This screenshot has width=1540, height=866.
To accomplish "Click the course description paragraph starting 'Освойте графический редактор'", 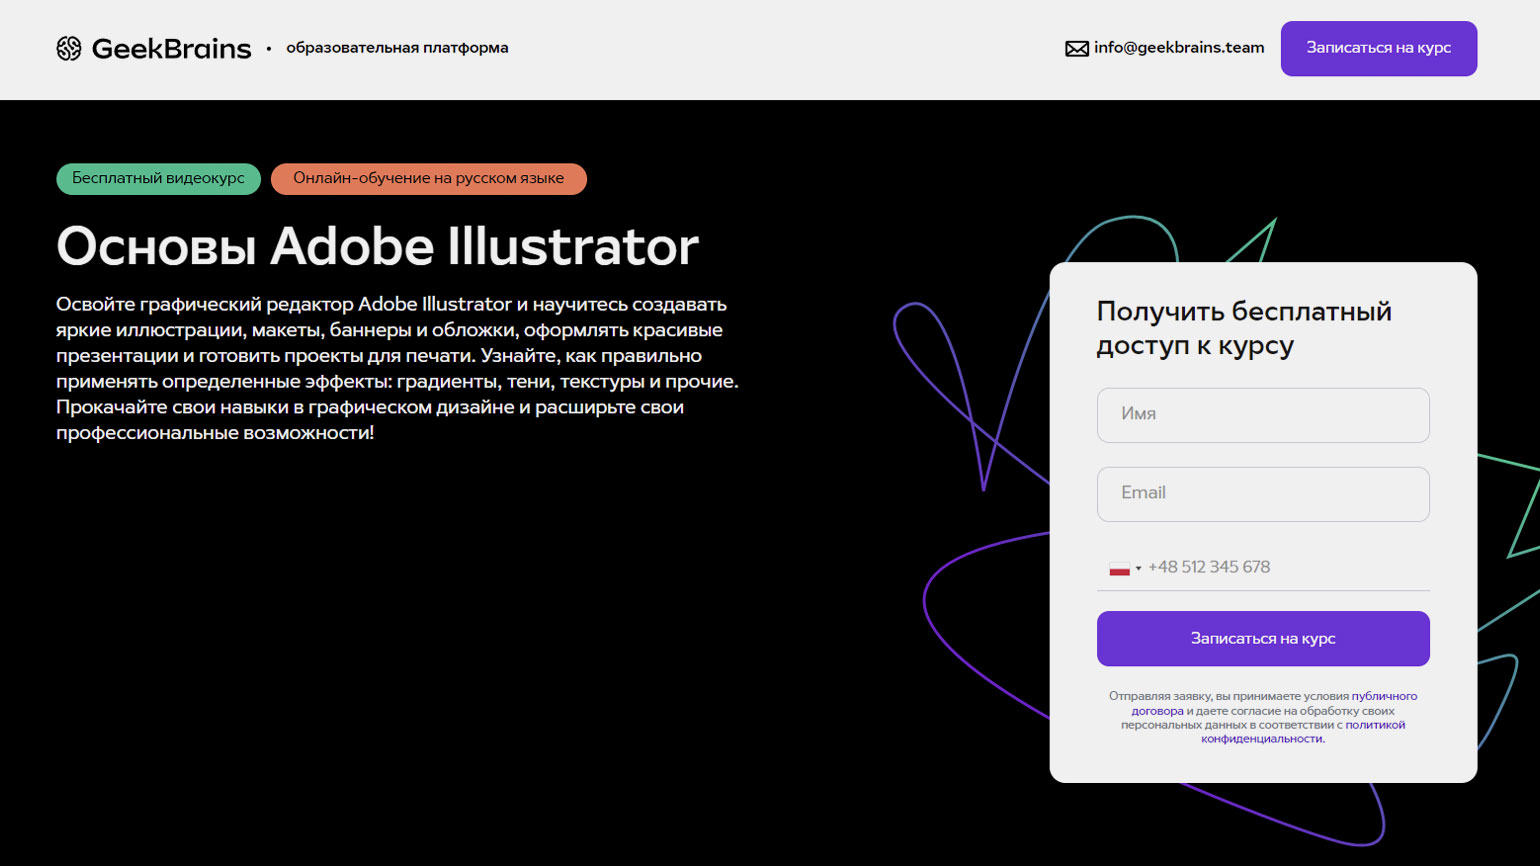I will click(397, 368).
